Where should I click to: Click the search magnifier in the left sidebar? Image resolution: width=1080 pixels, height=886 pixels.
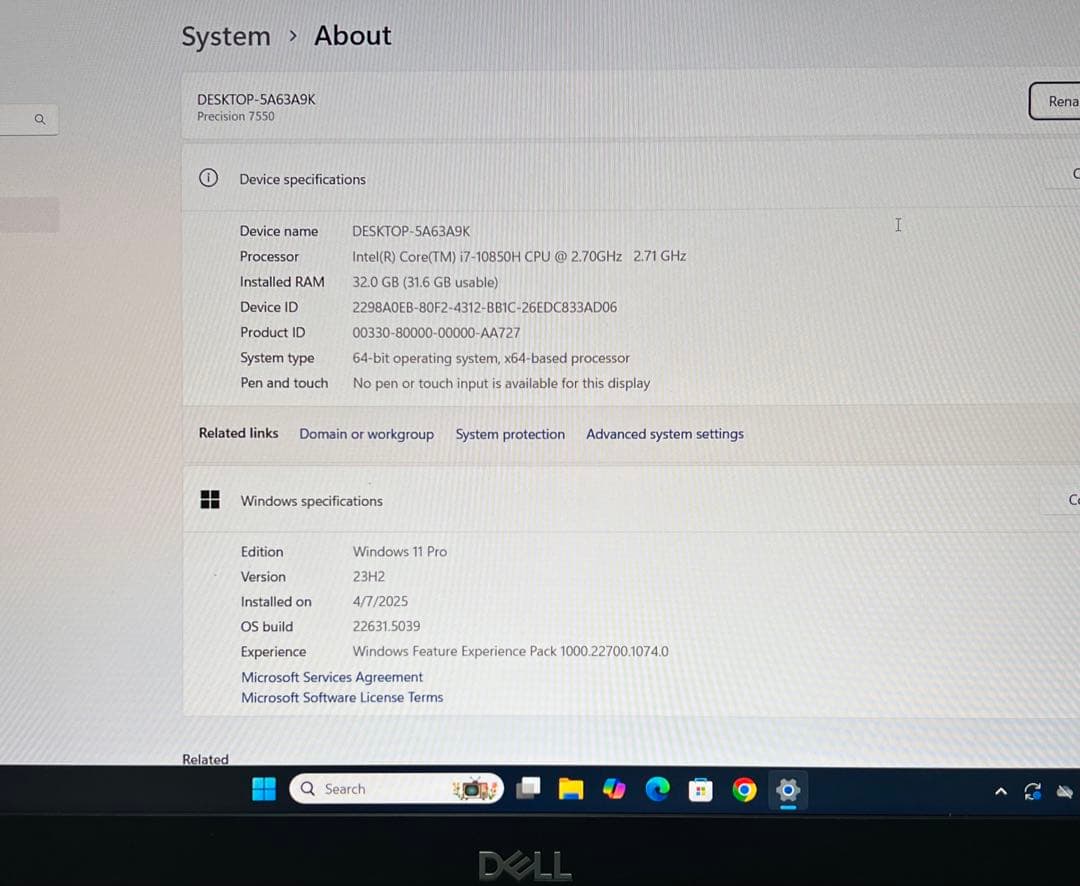[x=40, y=118]
